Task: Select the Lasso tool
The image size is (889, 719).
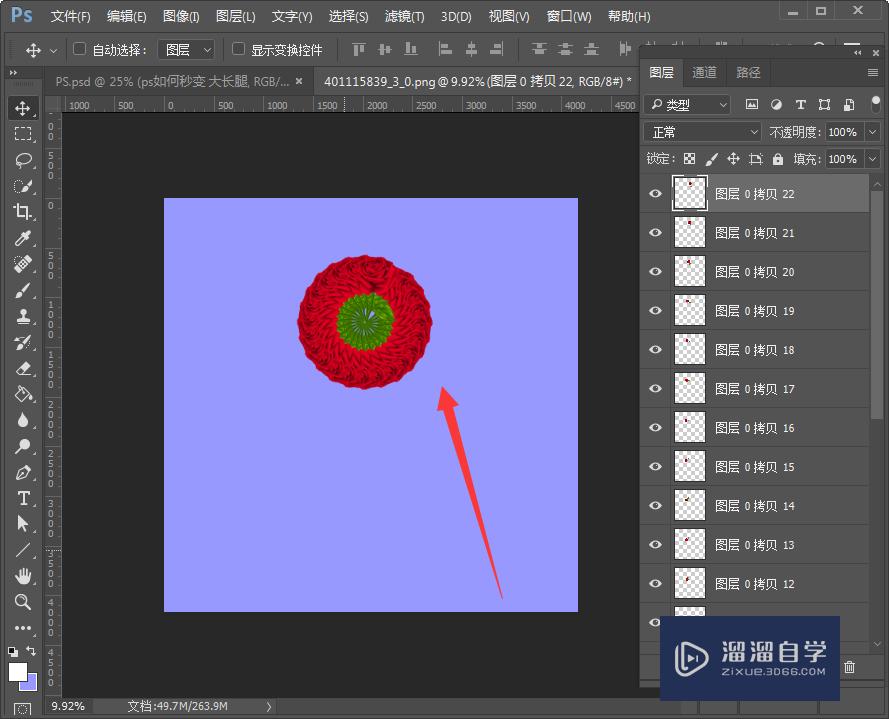Action: (x=22, y=160)
